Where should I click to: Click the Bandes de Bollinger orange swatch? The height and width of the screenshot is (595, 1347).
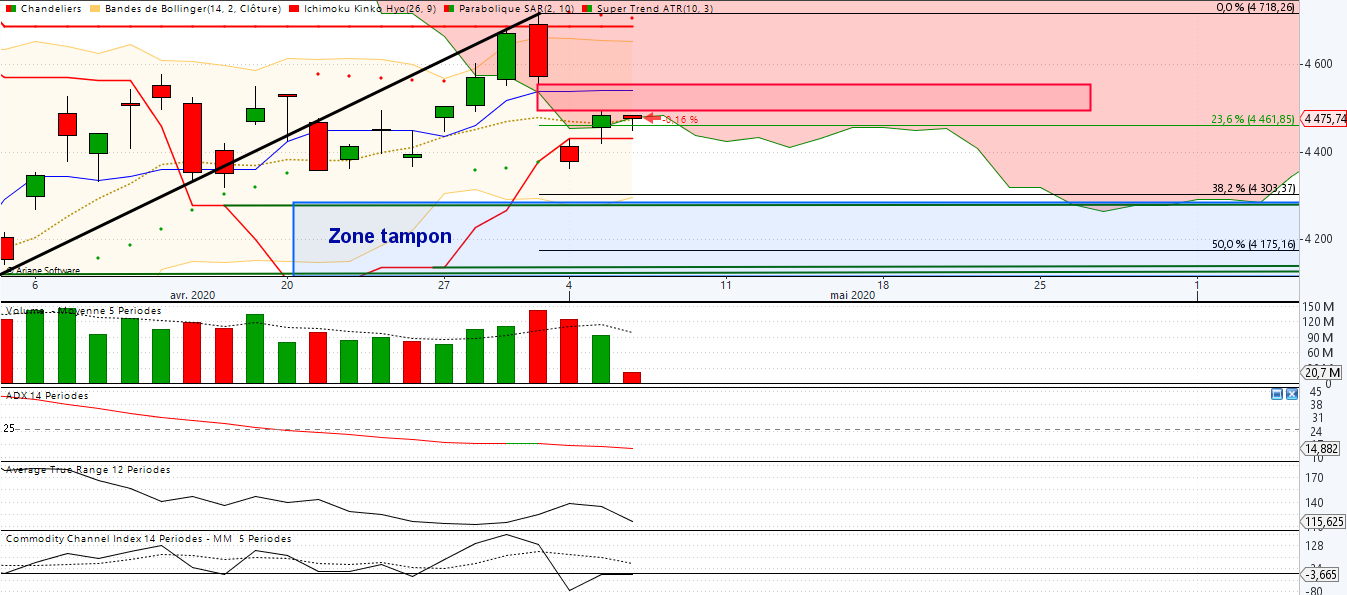pyautogui.click(x=95, y=8)
